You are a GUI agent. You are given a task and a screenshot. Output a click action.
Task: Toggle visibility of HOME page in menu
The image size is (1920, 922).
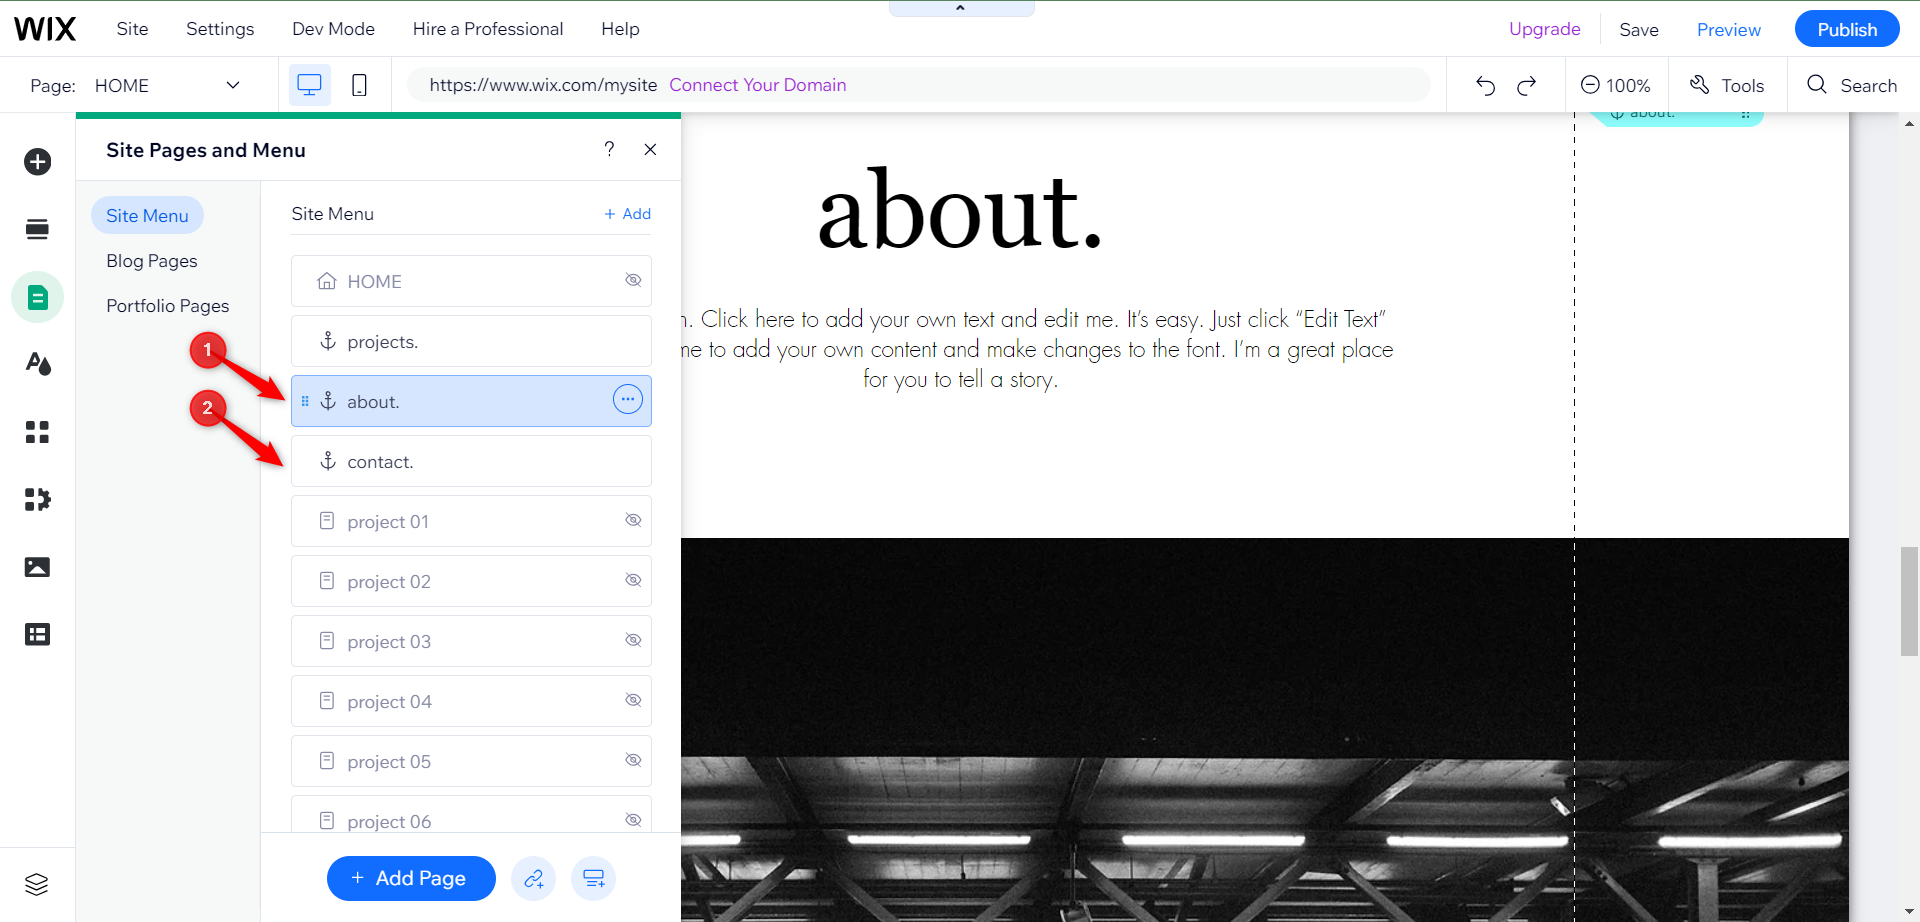(633, 280)
